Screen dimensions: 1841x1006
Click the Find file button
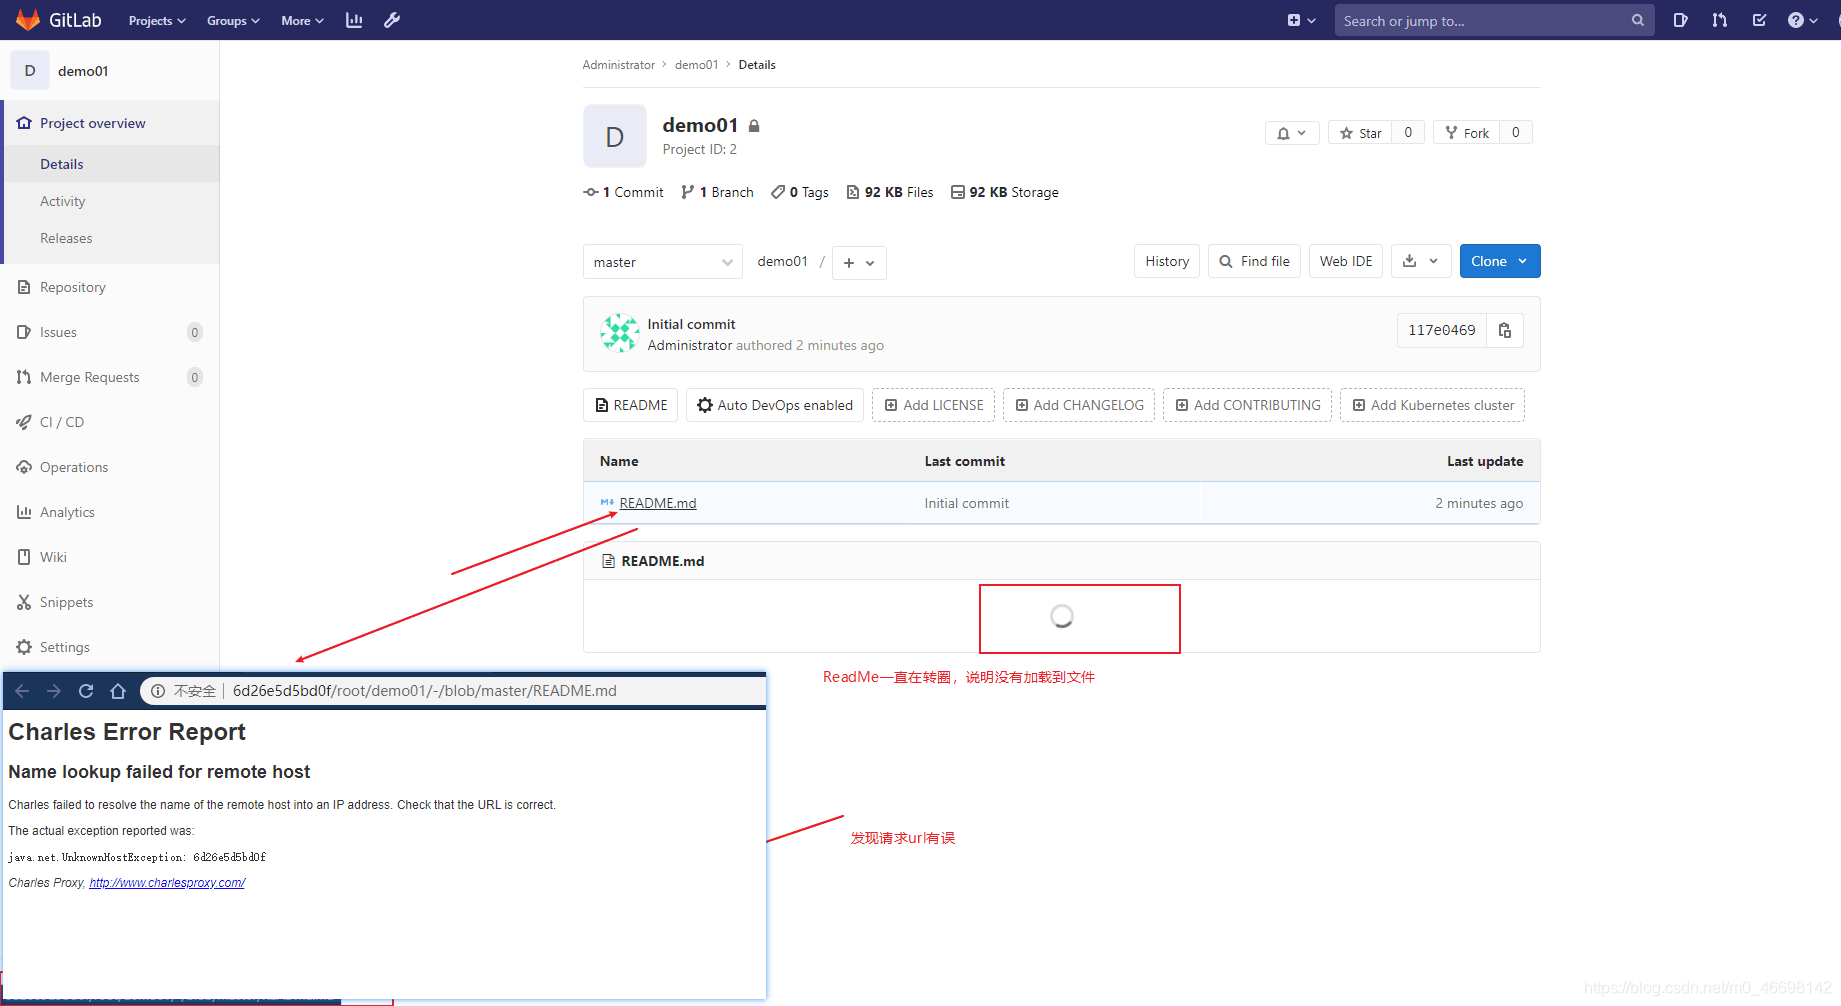coord(1255,261)
